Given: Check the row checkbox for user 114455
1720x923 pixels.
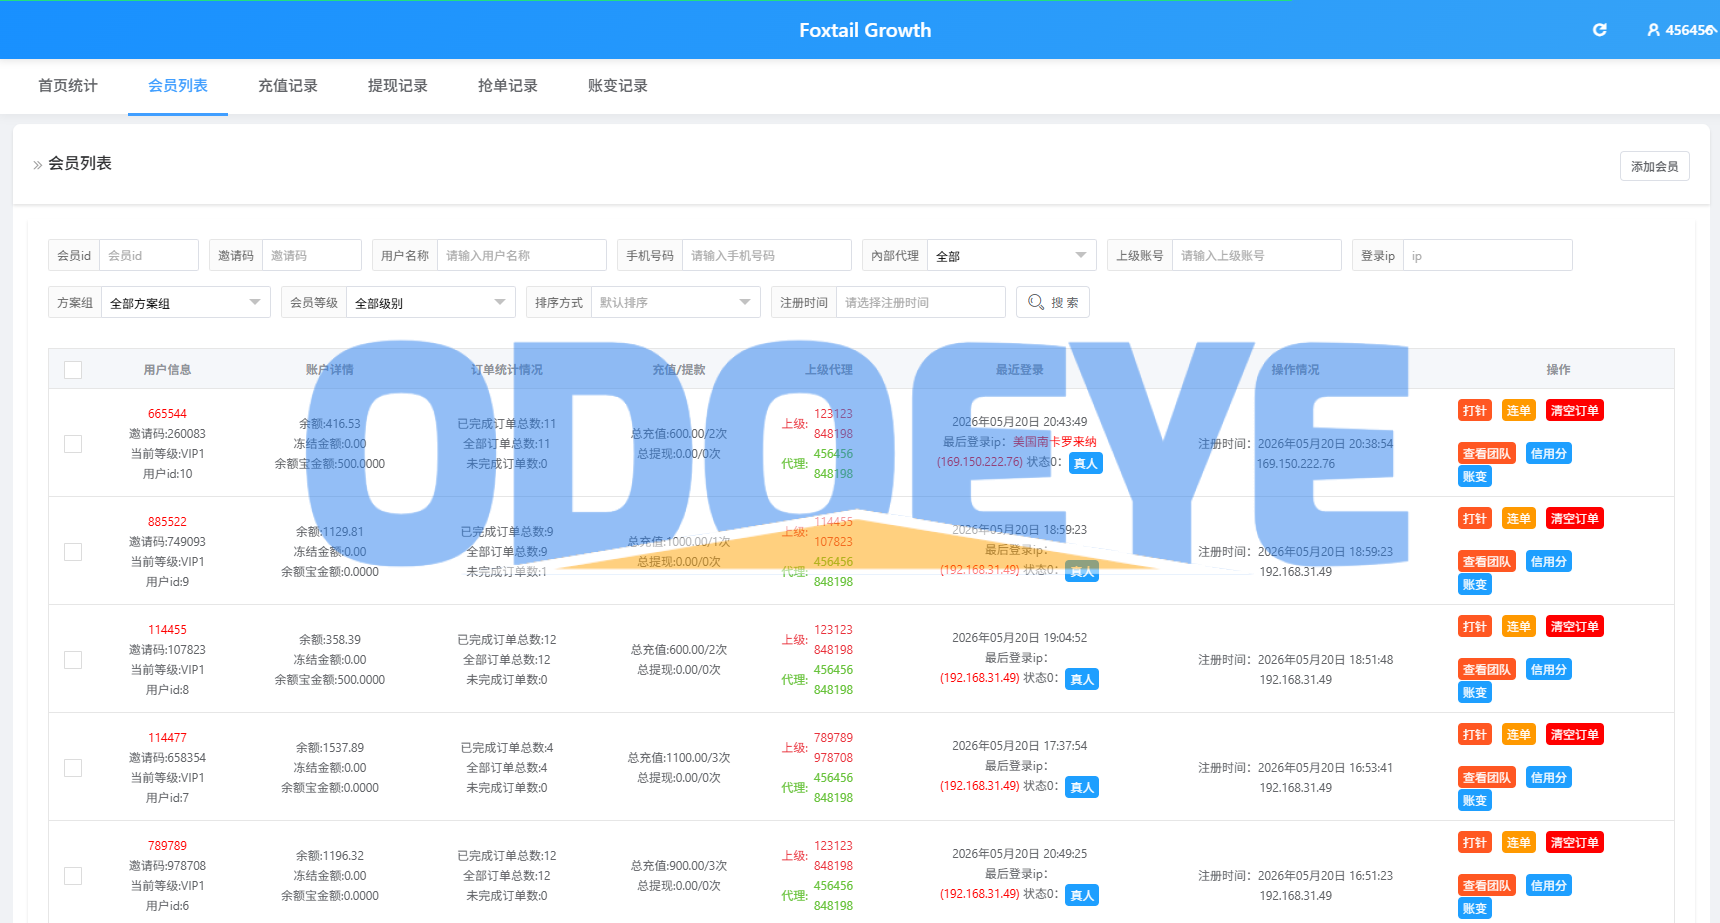Looking at the screenshot, I should pyautogui.click(x=73, y=660).
